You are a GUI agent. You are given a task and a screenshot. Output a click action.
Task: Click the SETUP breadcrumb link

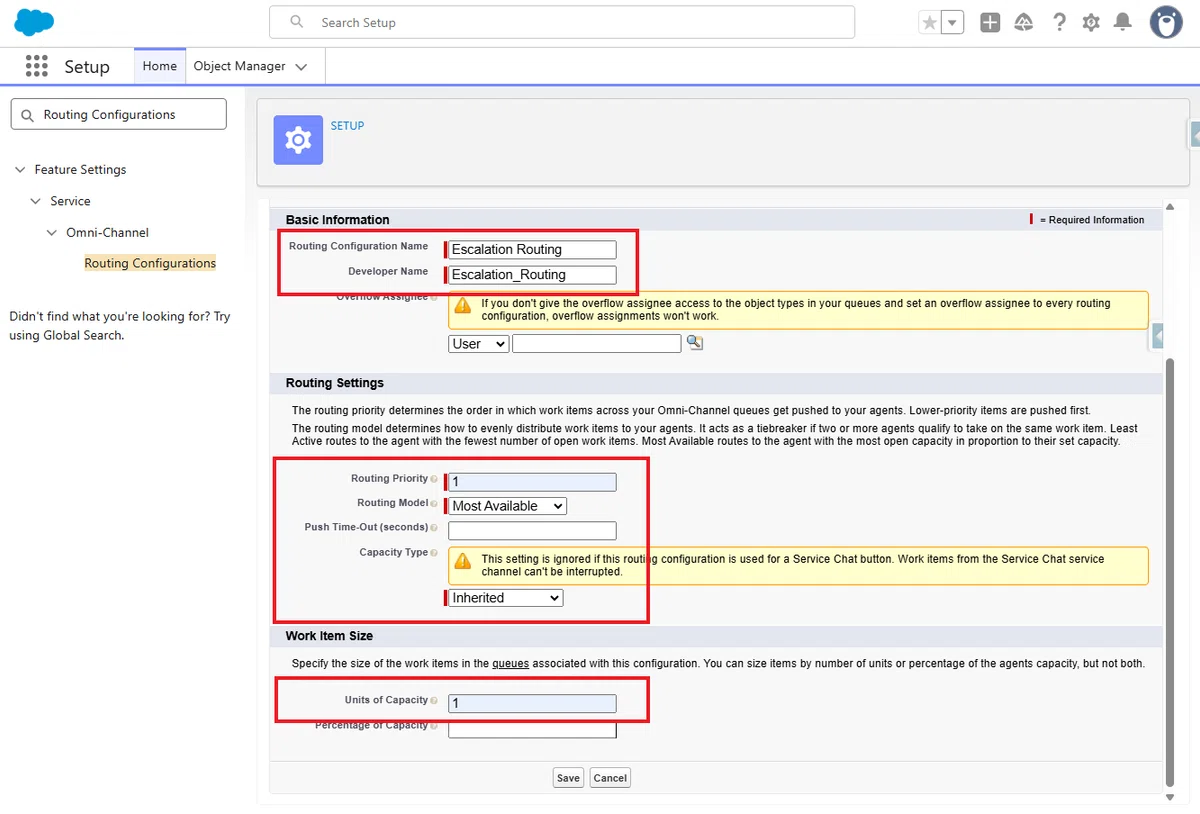click(x=347, y=126)
